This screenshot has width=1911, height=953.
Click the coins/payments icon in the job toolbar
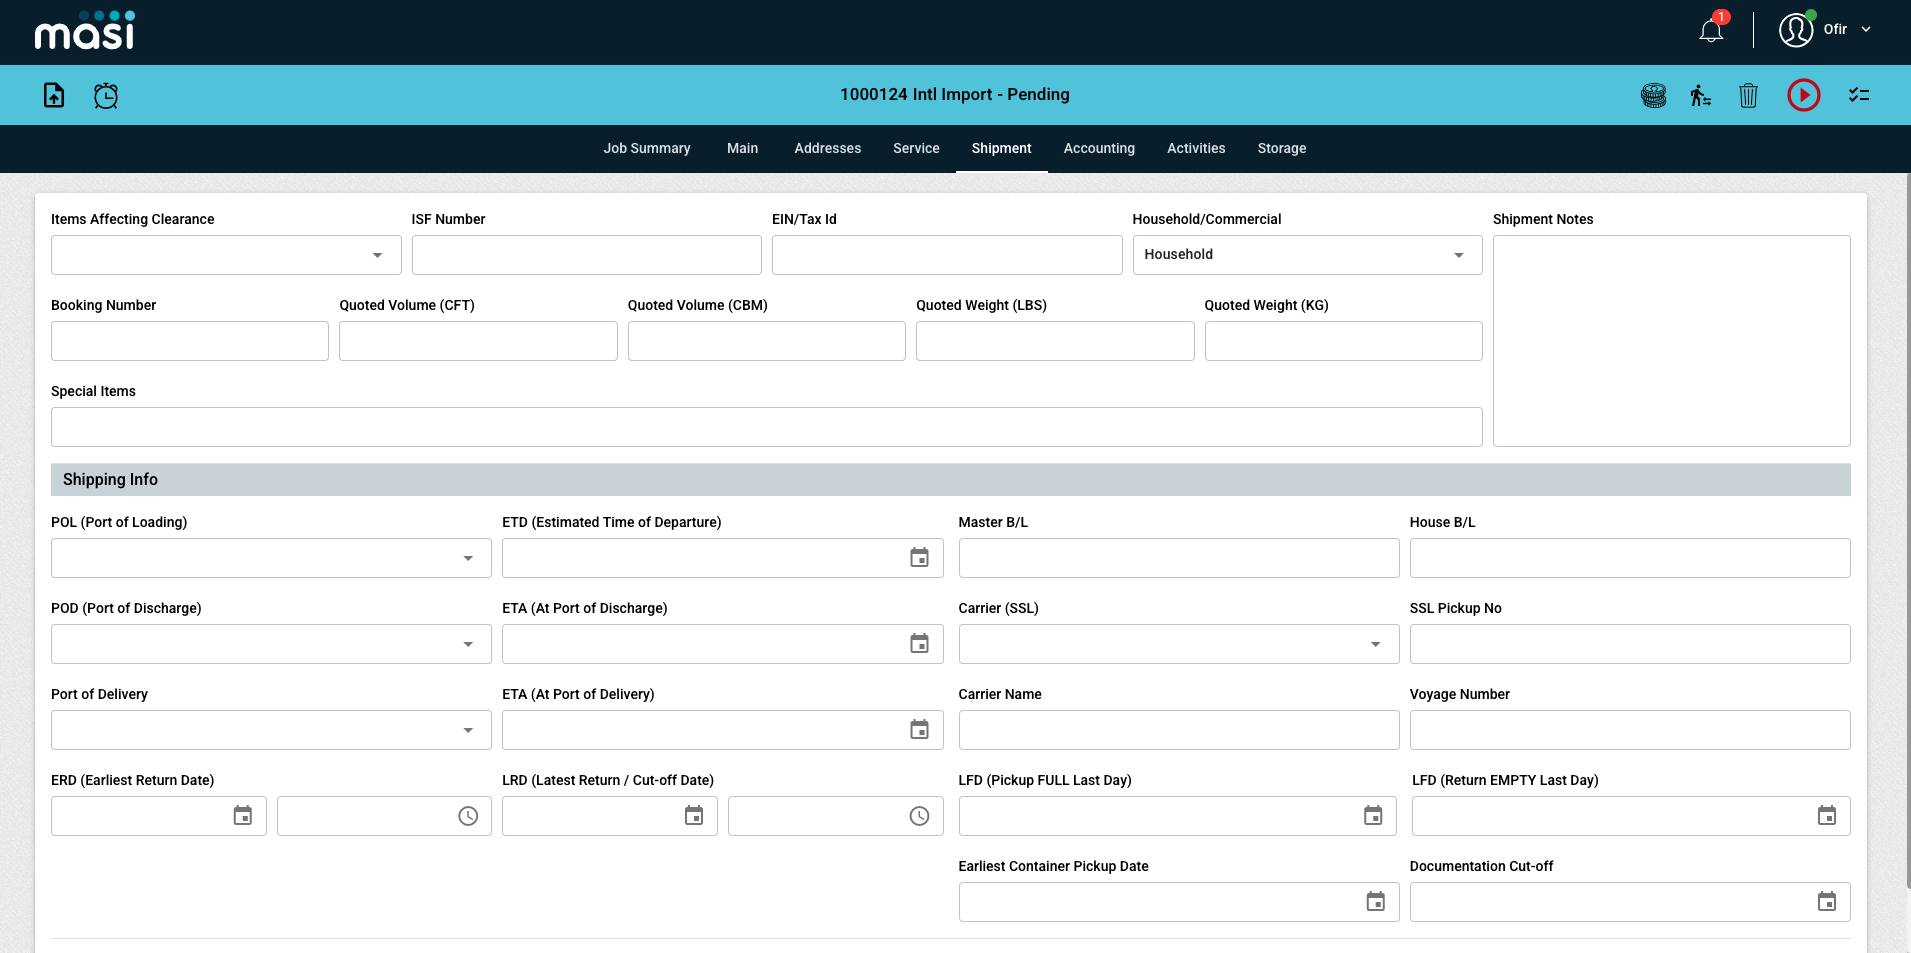click(x=1653, y=95)
